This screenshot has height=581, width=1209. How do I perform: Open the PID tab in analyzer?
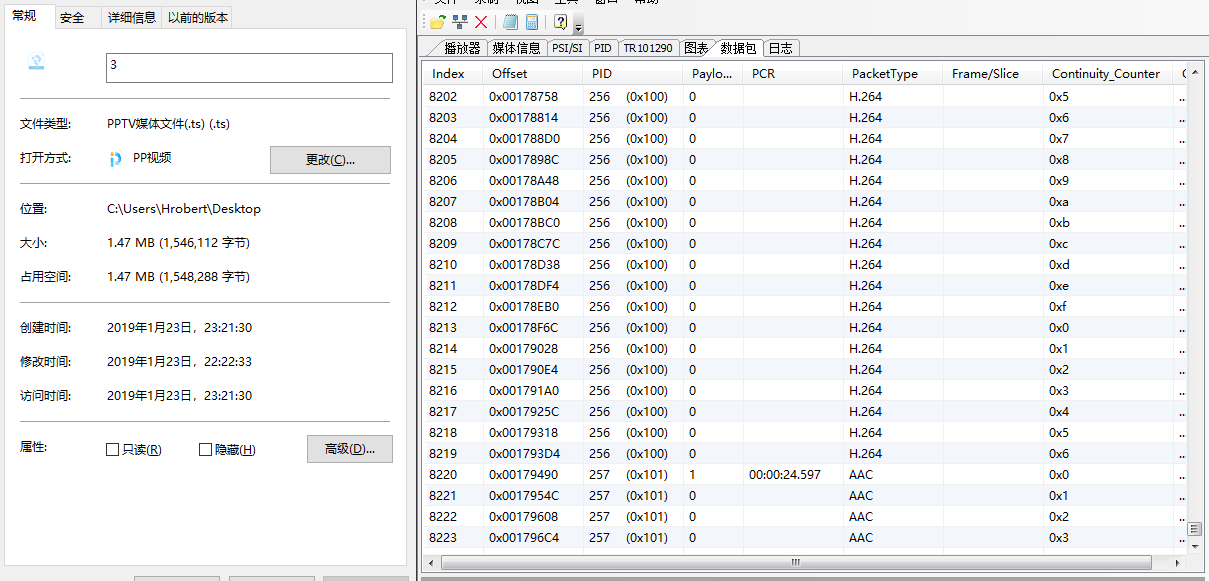coord(602,48)
